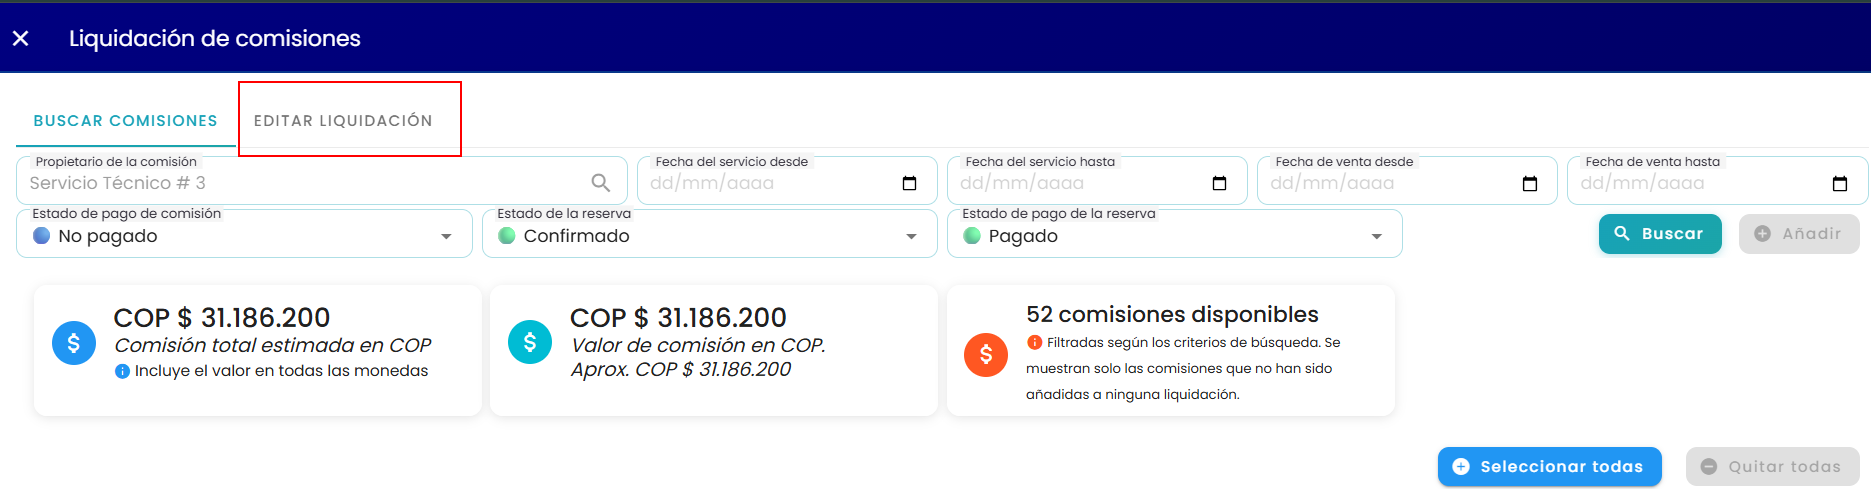Open calendar for Fecha del servicio desde
Screen dimensions: 1871x489
tap(909, 183)
